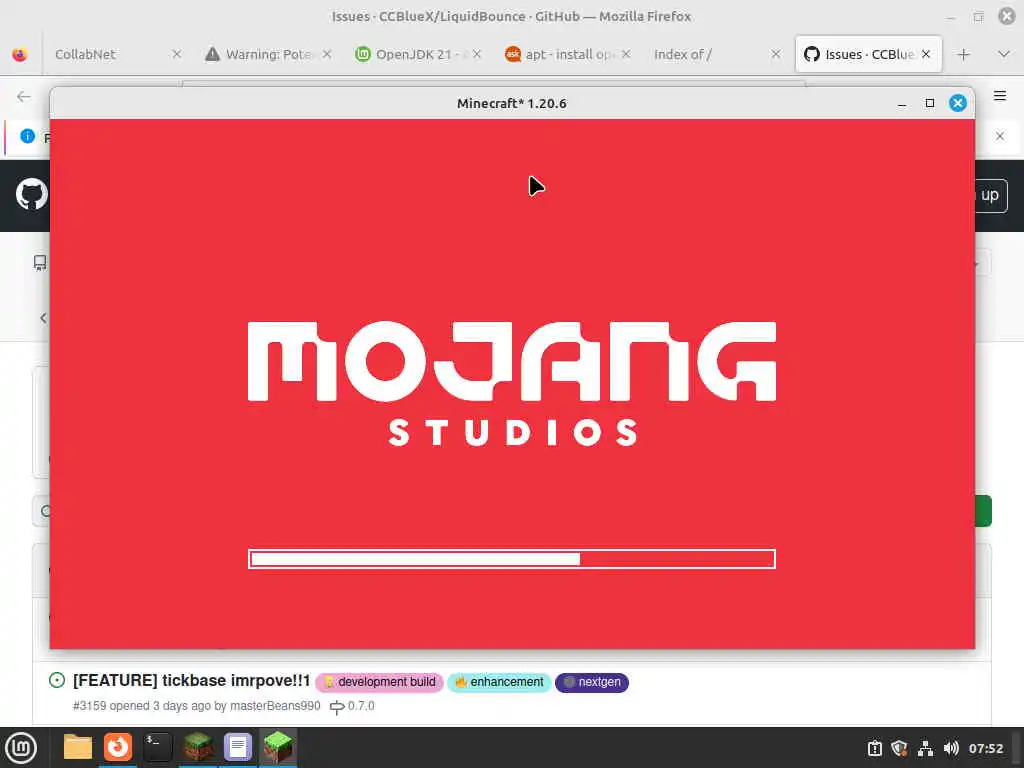1024x768 pixels.
Task: Click the Minecraft* 1.20.6 title bar
Action: [x=512, y=103]
